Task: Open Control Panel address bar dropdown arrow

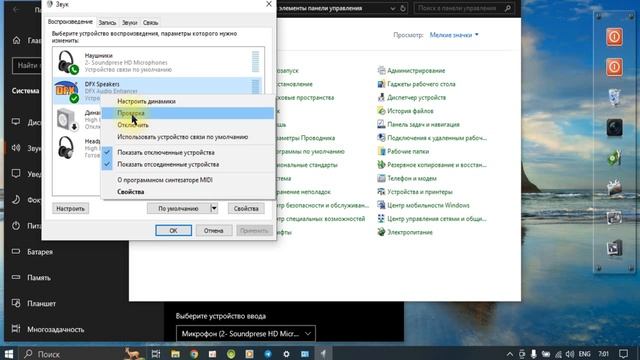Action: [392, 8]
